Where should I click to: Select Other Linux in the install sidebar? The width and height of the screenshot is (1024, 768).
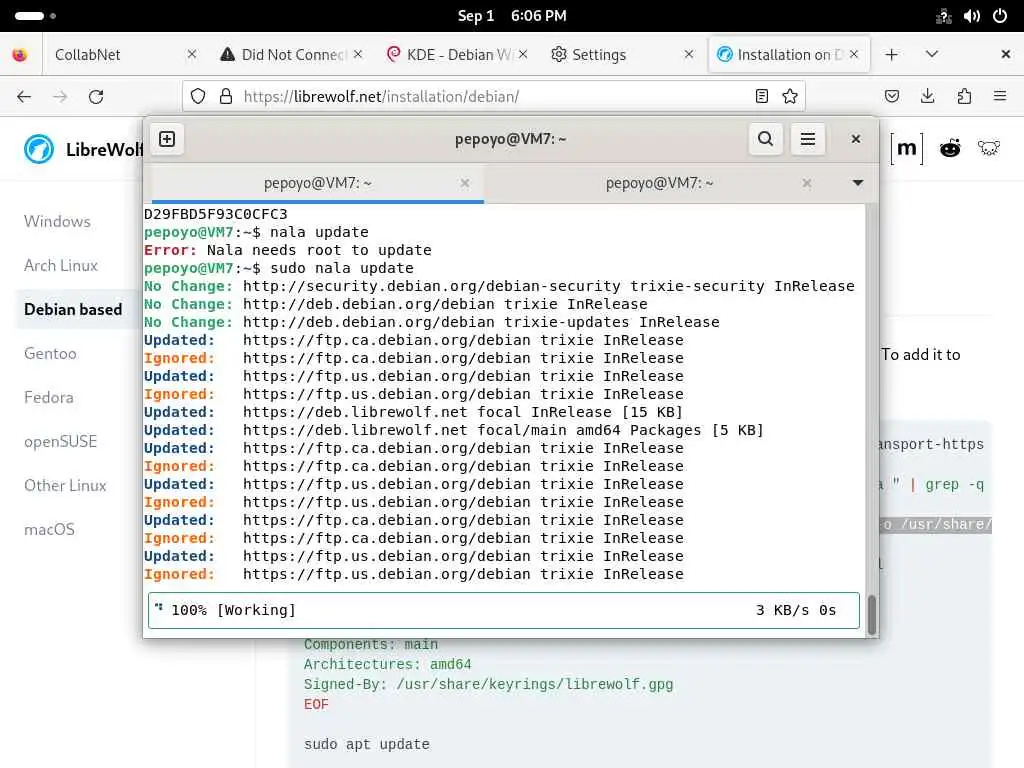point(65,486)
